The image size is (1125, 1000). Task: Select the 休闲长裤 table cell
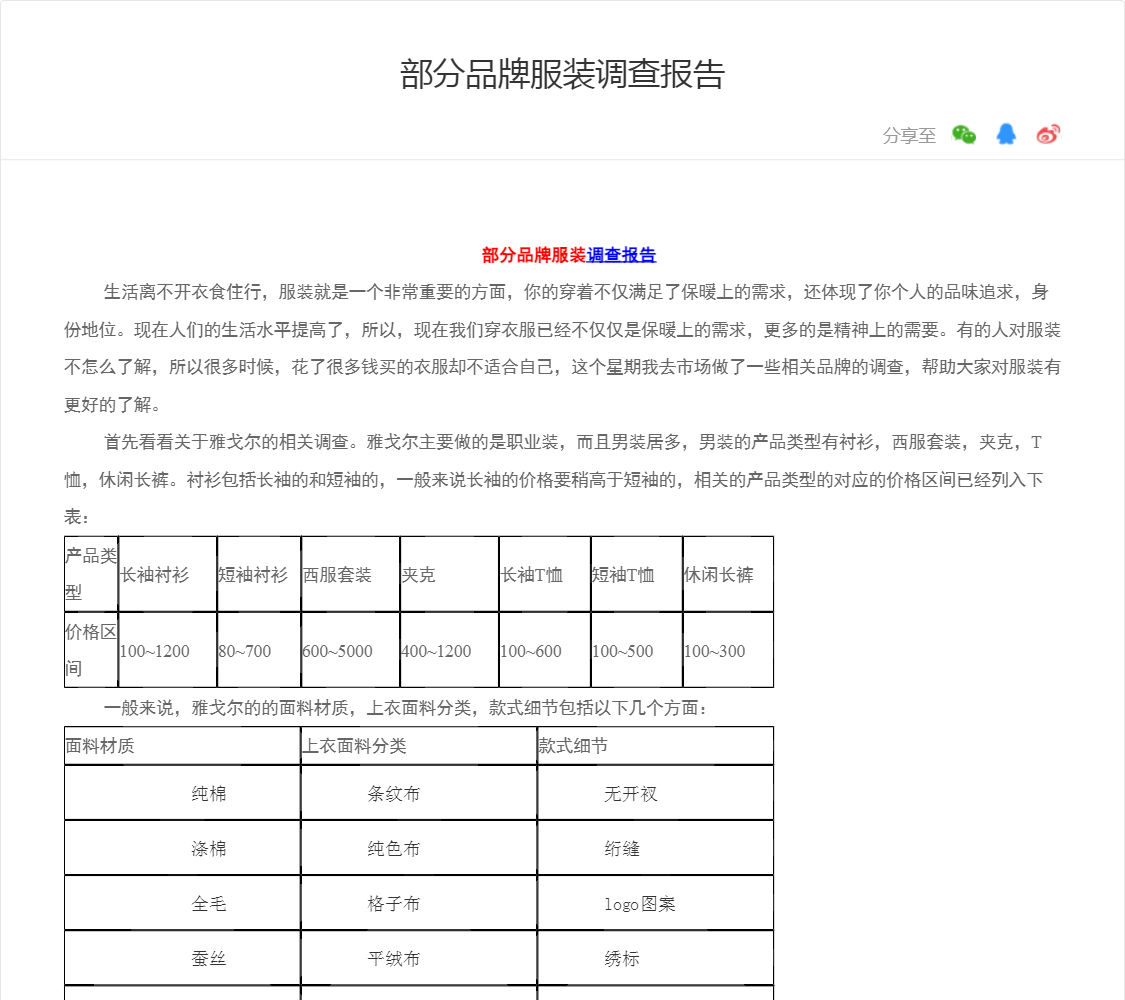pos(728,574)
